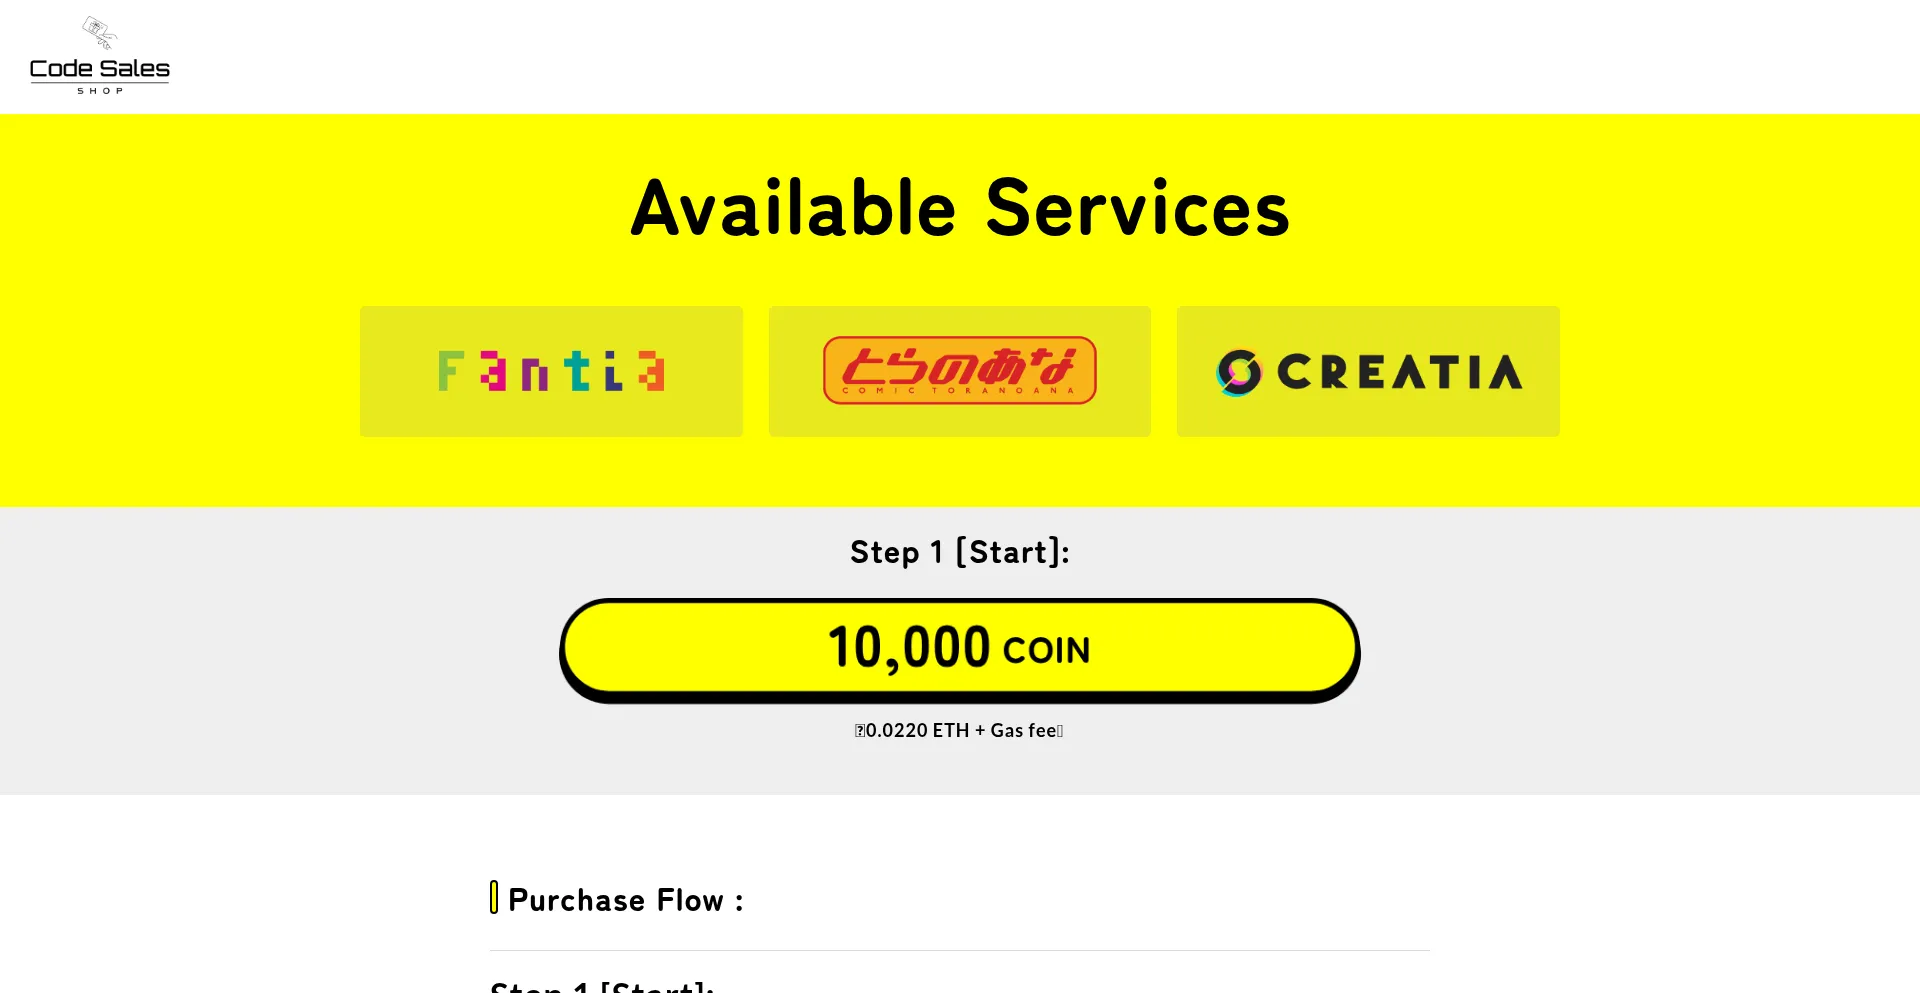Click the colorful circular CREATIA emblem

(x=1240, y=371)
